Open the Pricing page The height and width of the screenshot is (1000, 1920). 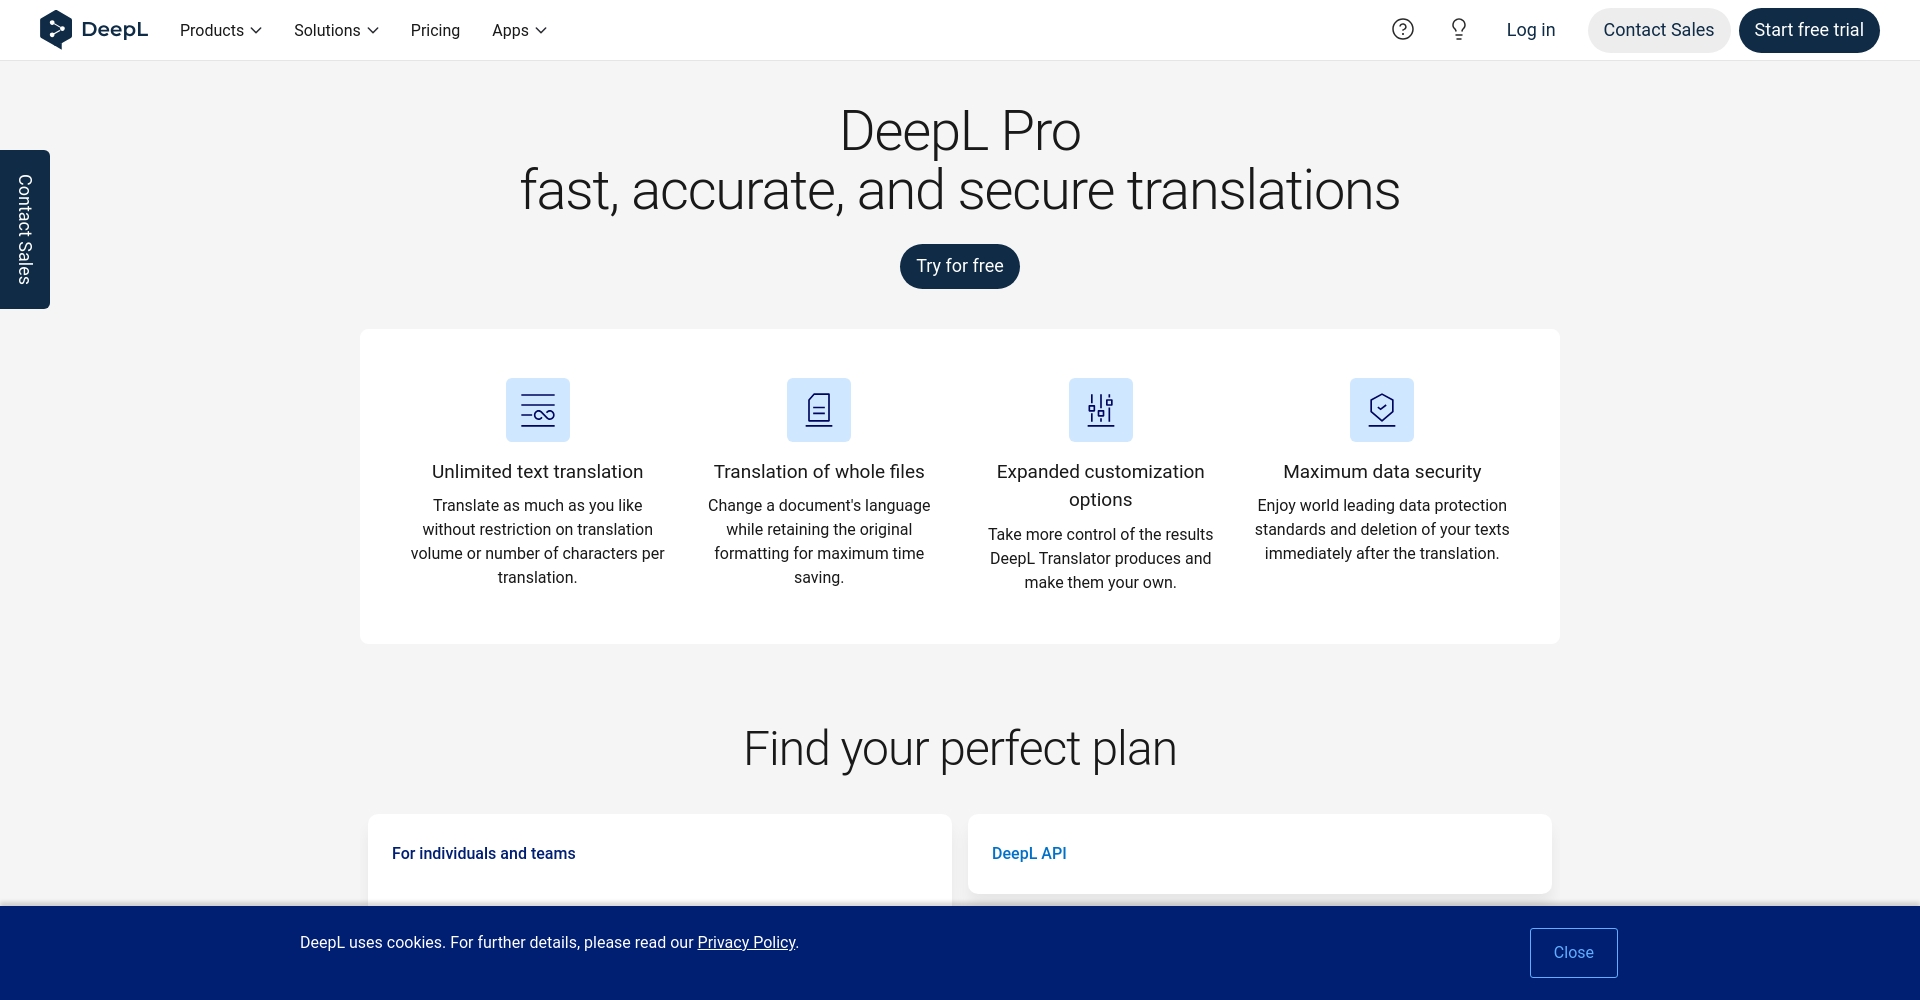click(x=435, y=30)
